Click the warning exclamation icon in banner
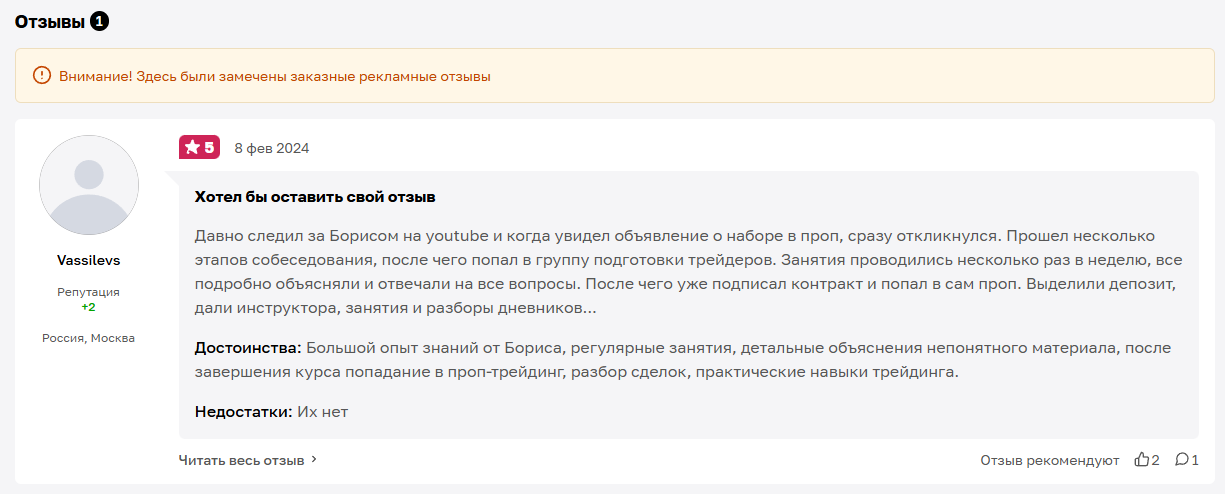 pyautogui.click(x=41, y=76)
